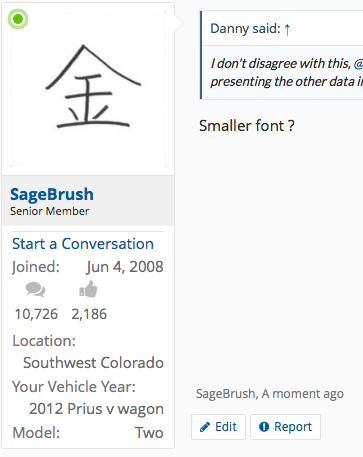Image resolution: width=363 pixels, height=457 pixels.
Task: Open SageBrush's avatar image
Action: click(88, 89)
